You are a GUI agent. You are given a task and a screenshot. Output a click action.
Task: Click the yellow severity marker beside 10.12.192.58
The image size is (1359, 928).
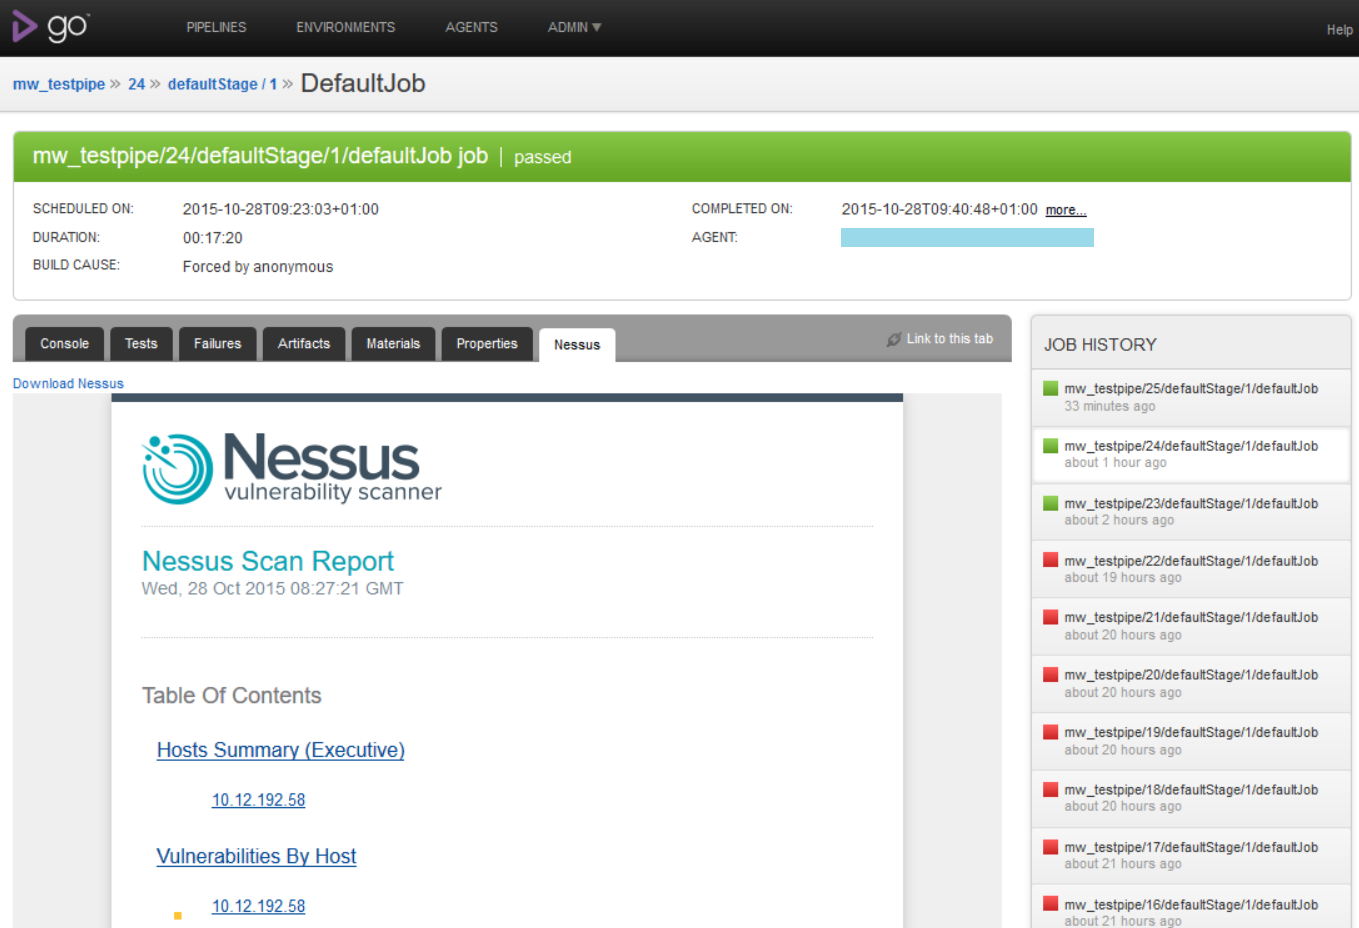click(177, 915)
